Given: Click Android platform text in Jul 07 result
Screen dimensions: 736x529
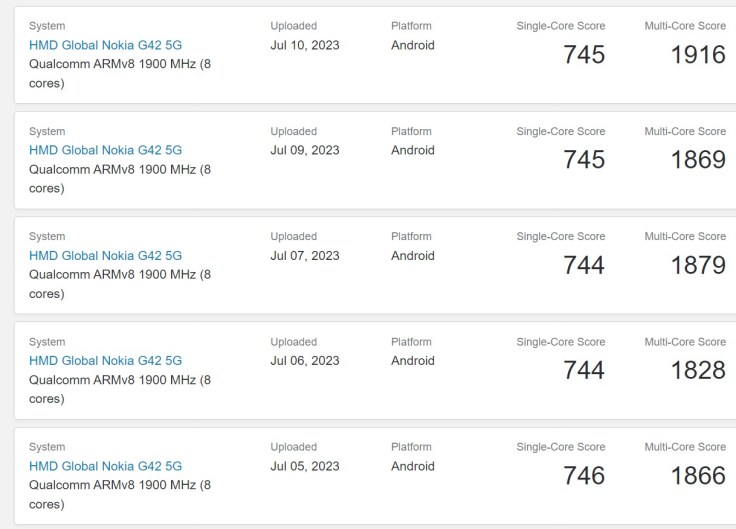Looking at the screenshot, I should click(x=413, y=255).
